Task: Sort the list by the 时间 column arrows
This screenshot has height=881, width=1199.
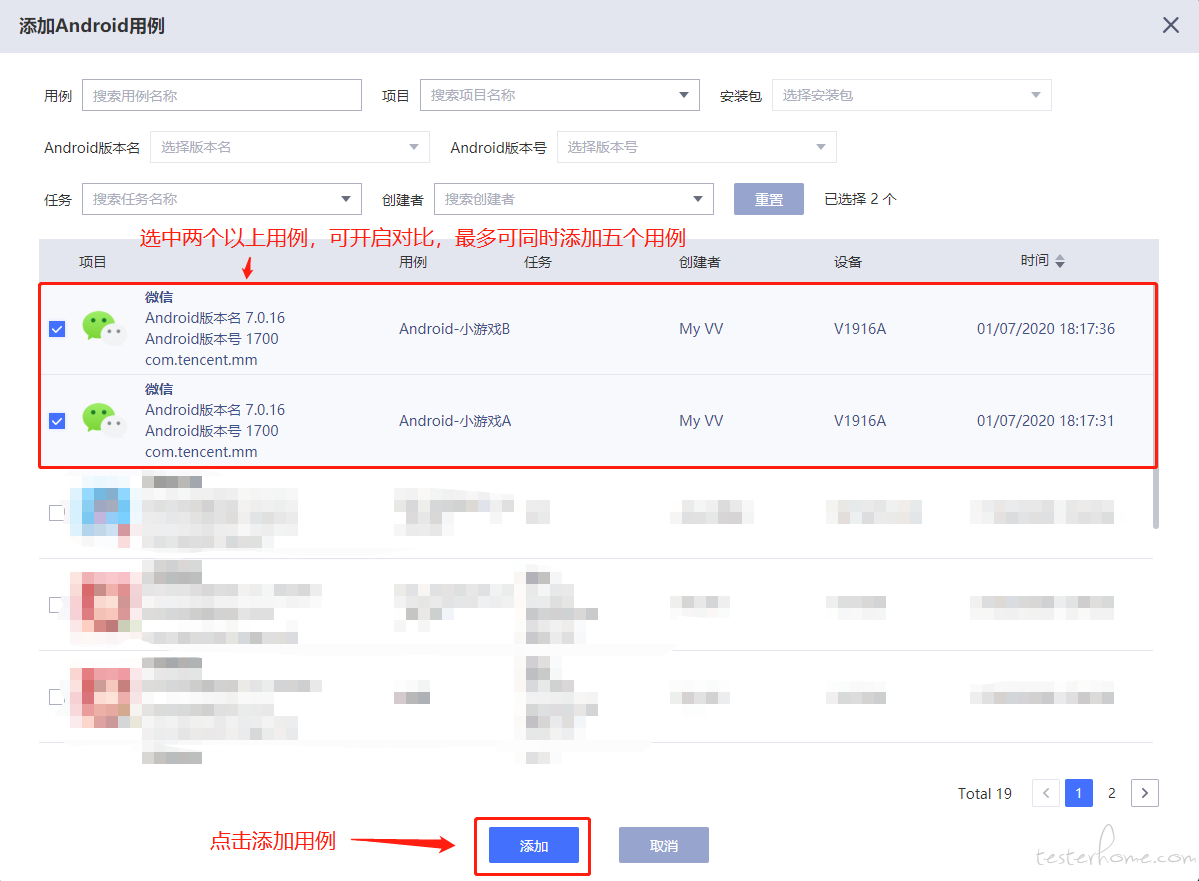Action: [1060, 262]
